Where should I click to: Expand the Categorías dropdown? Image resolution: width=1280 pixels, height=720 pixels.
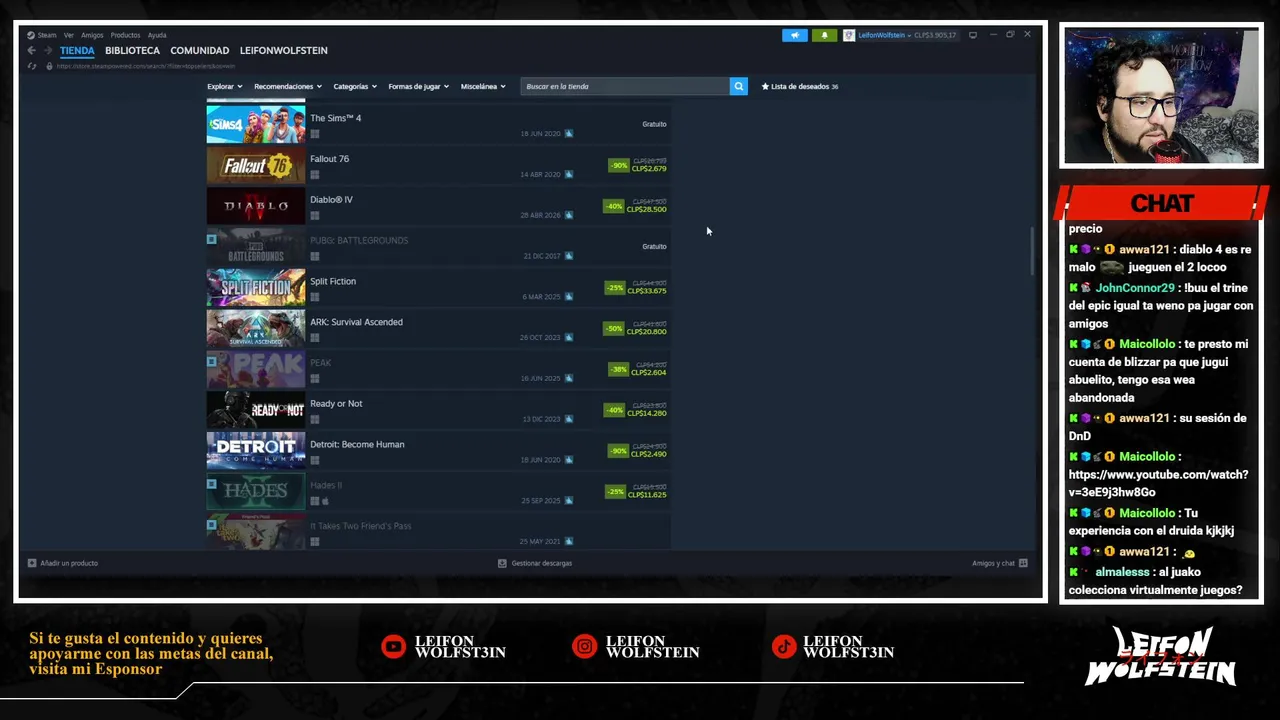click(355, 86)
